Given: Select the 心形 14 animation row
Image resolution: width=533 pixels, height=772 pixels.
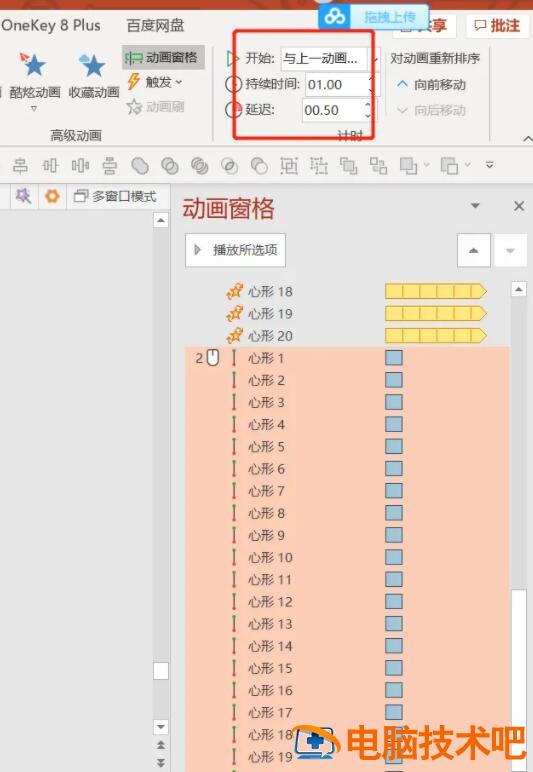Looking at the screenshot, I should [347, 646].
